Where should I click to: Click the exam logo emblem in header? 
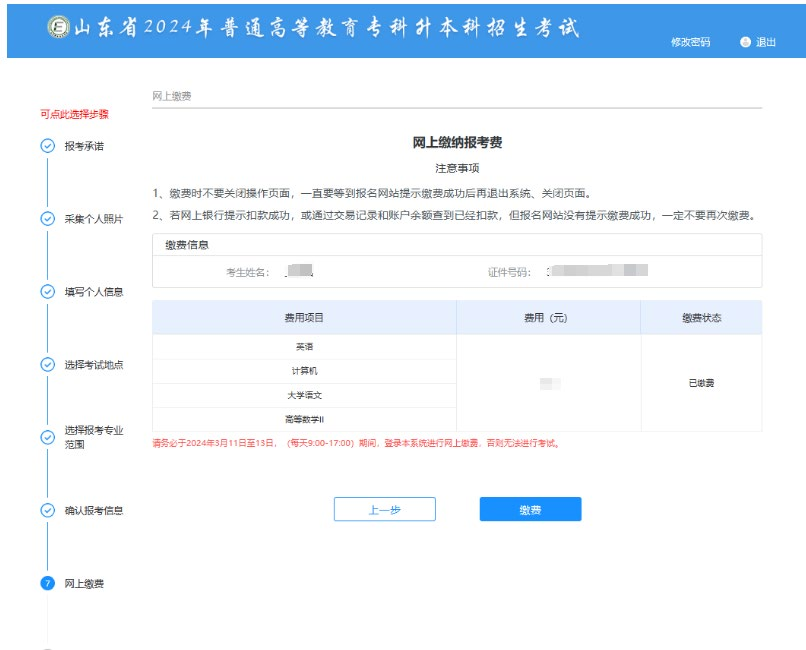[x=58, y=29]
